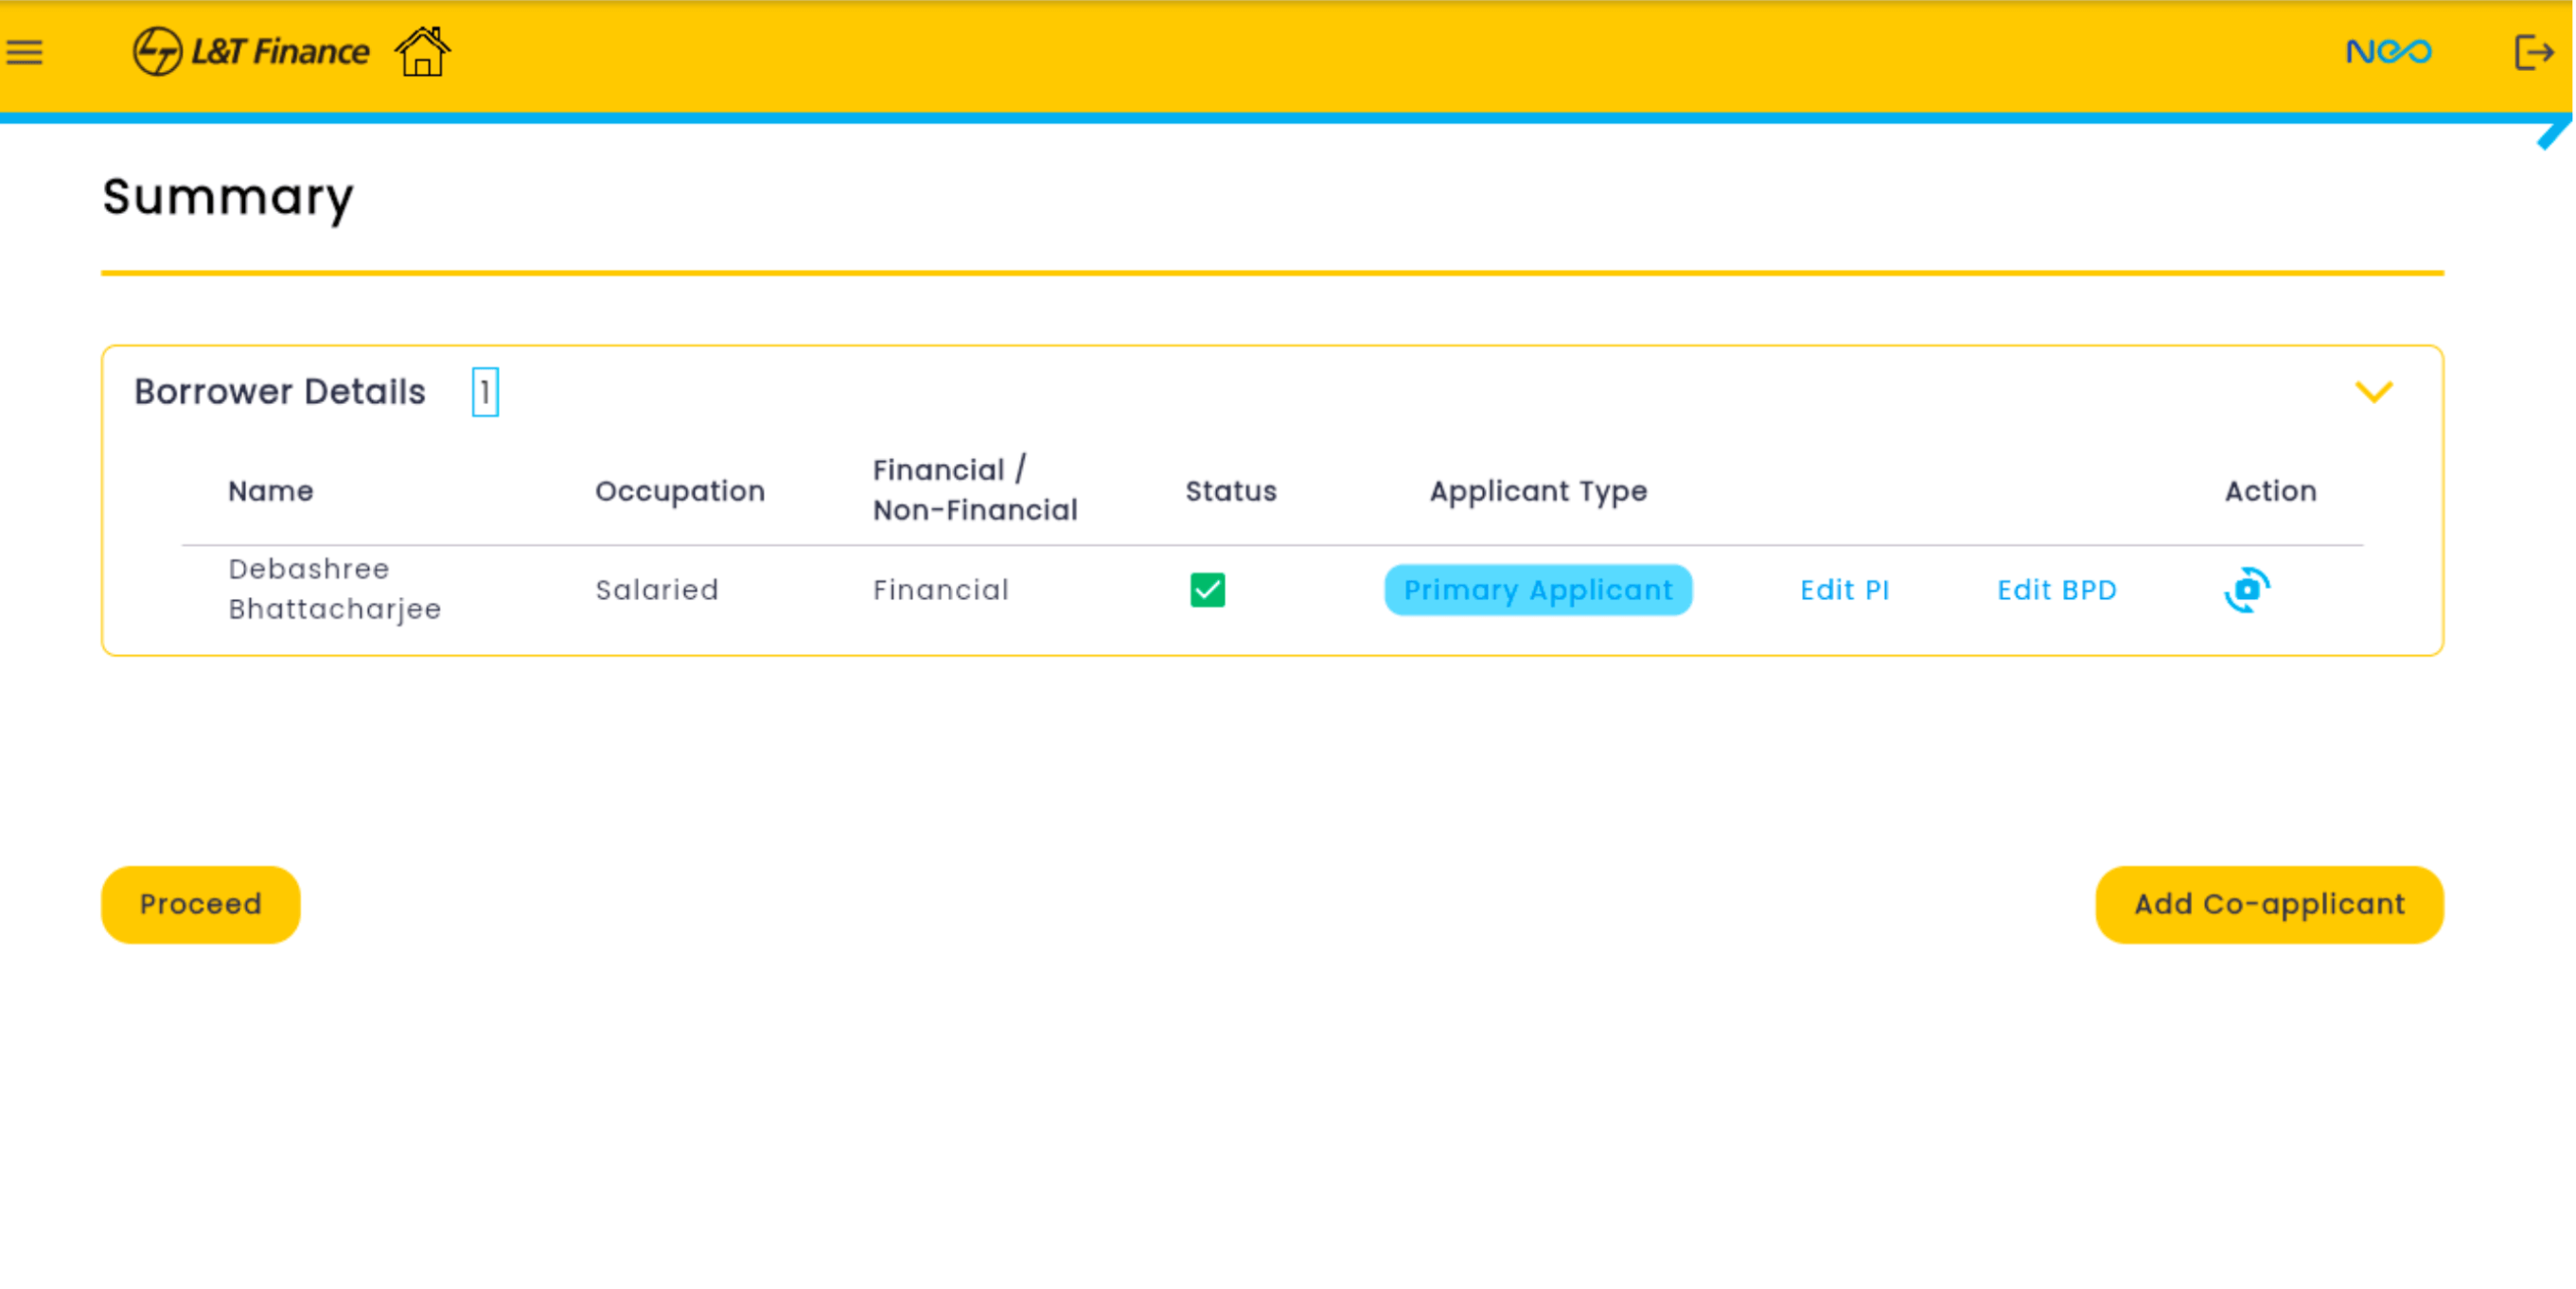Toggle the green status checkbox

pyautogui.click(x=1207, y=590)
